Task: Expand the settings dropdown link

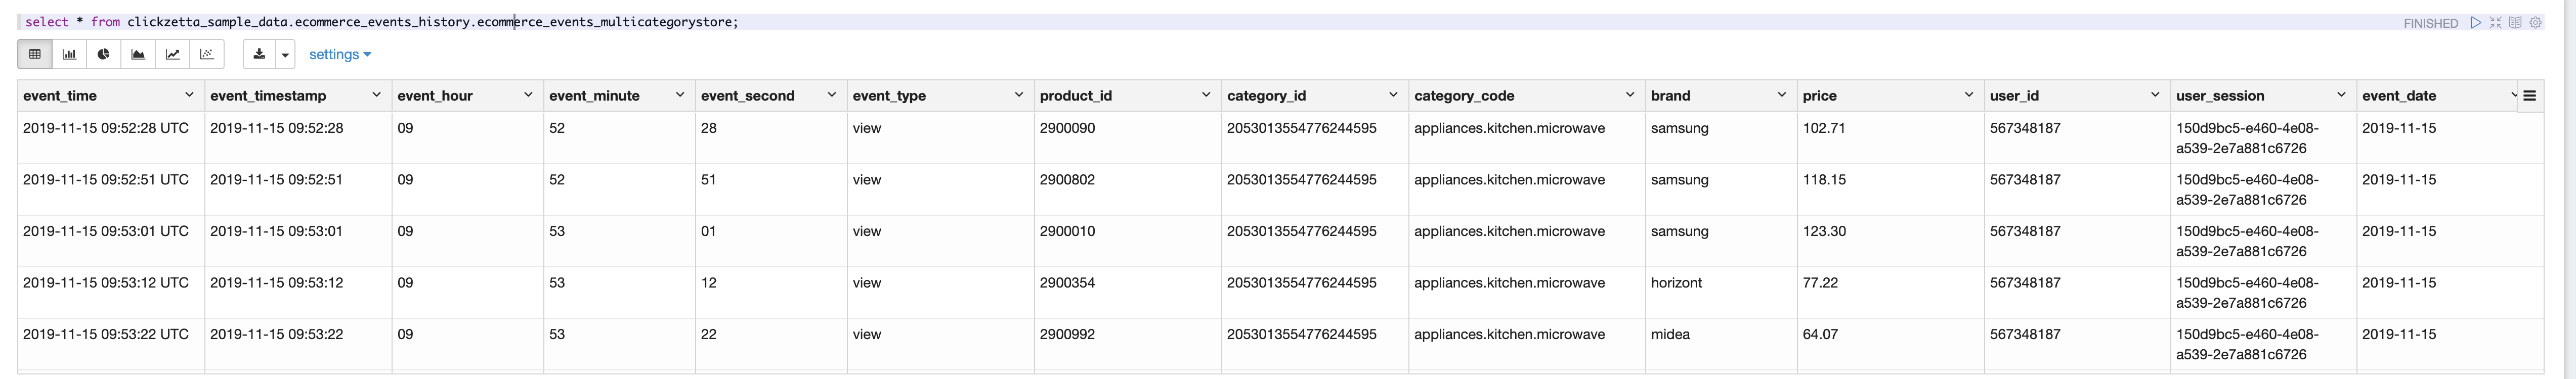Action: 339,55
